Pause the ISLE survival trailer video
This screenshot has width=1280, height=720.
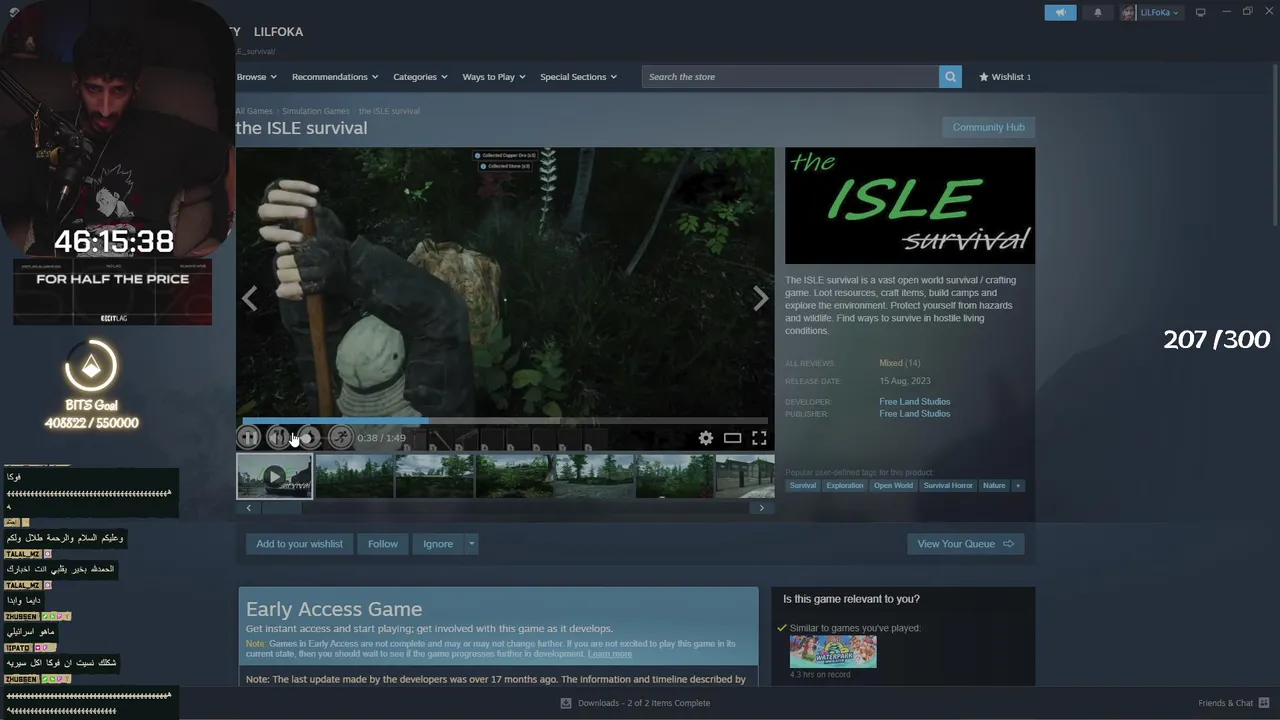[248, 437]
